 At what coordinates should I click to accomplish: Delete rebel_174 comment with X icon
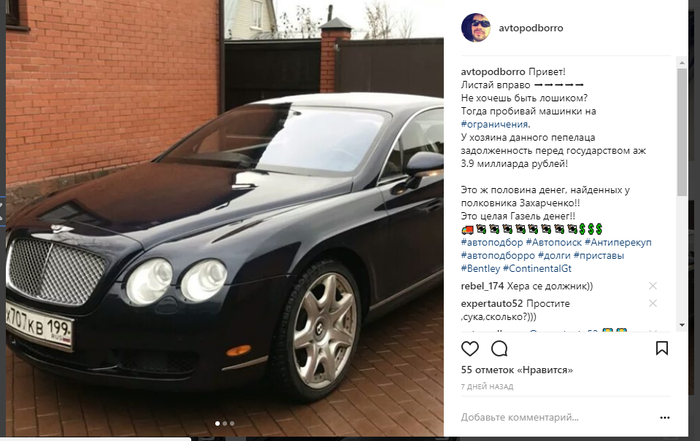click(x=653, y=286)
